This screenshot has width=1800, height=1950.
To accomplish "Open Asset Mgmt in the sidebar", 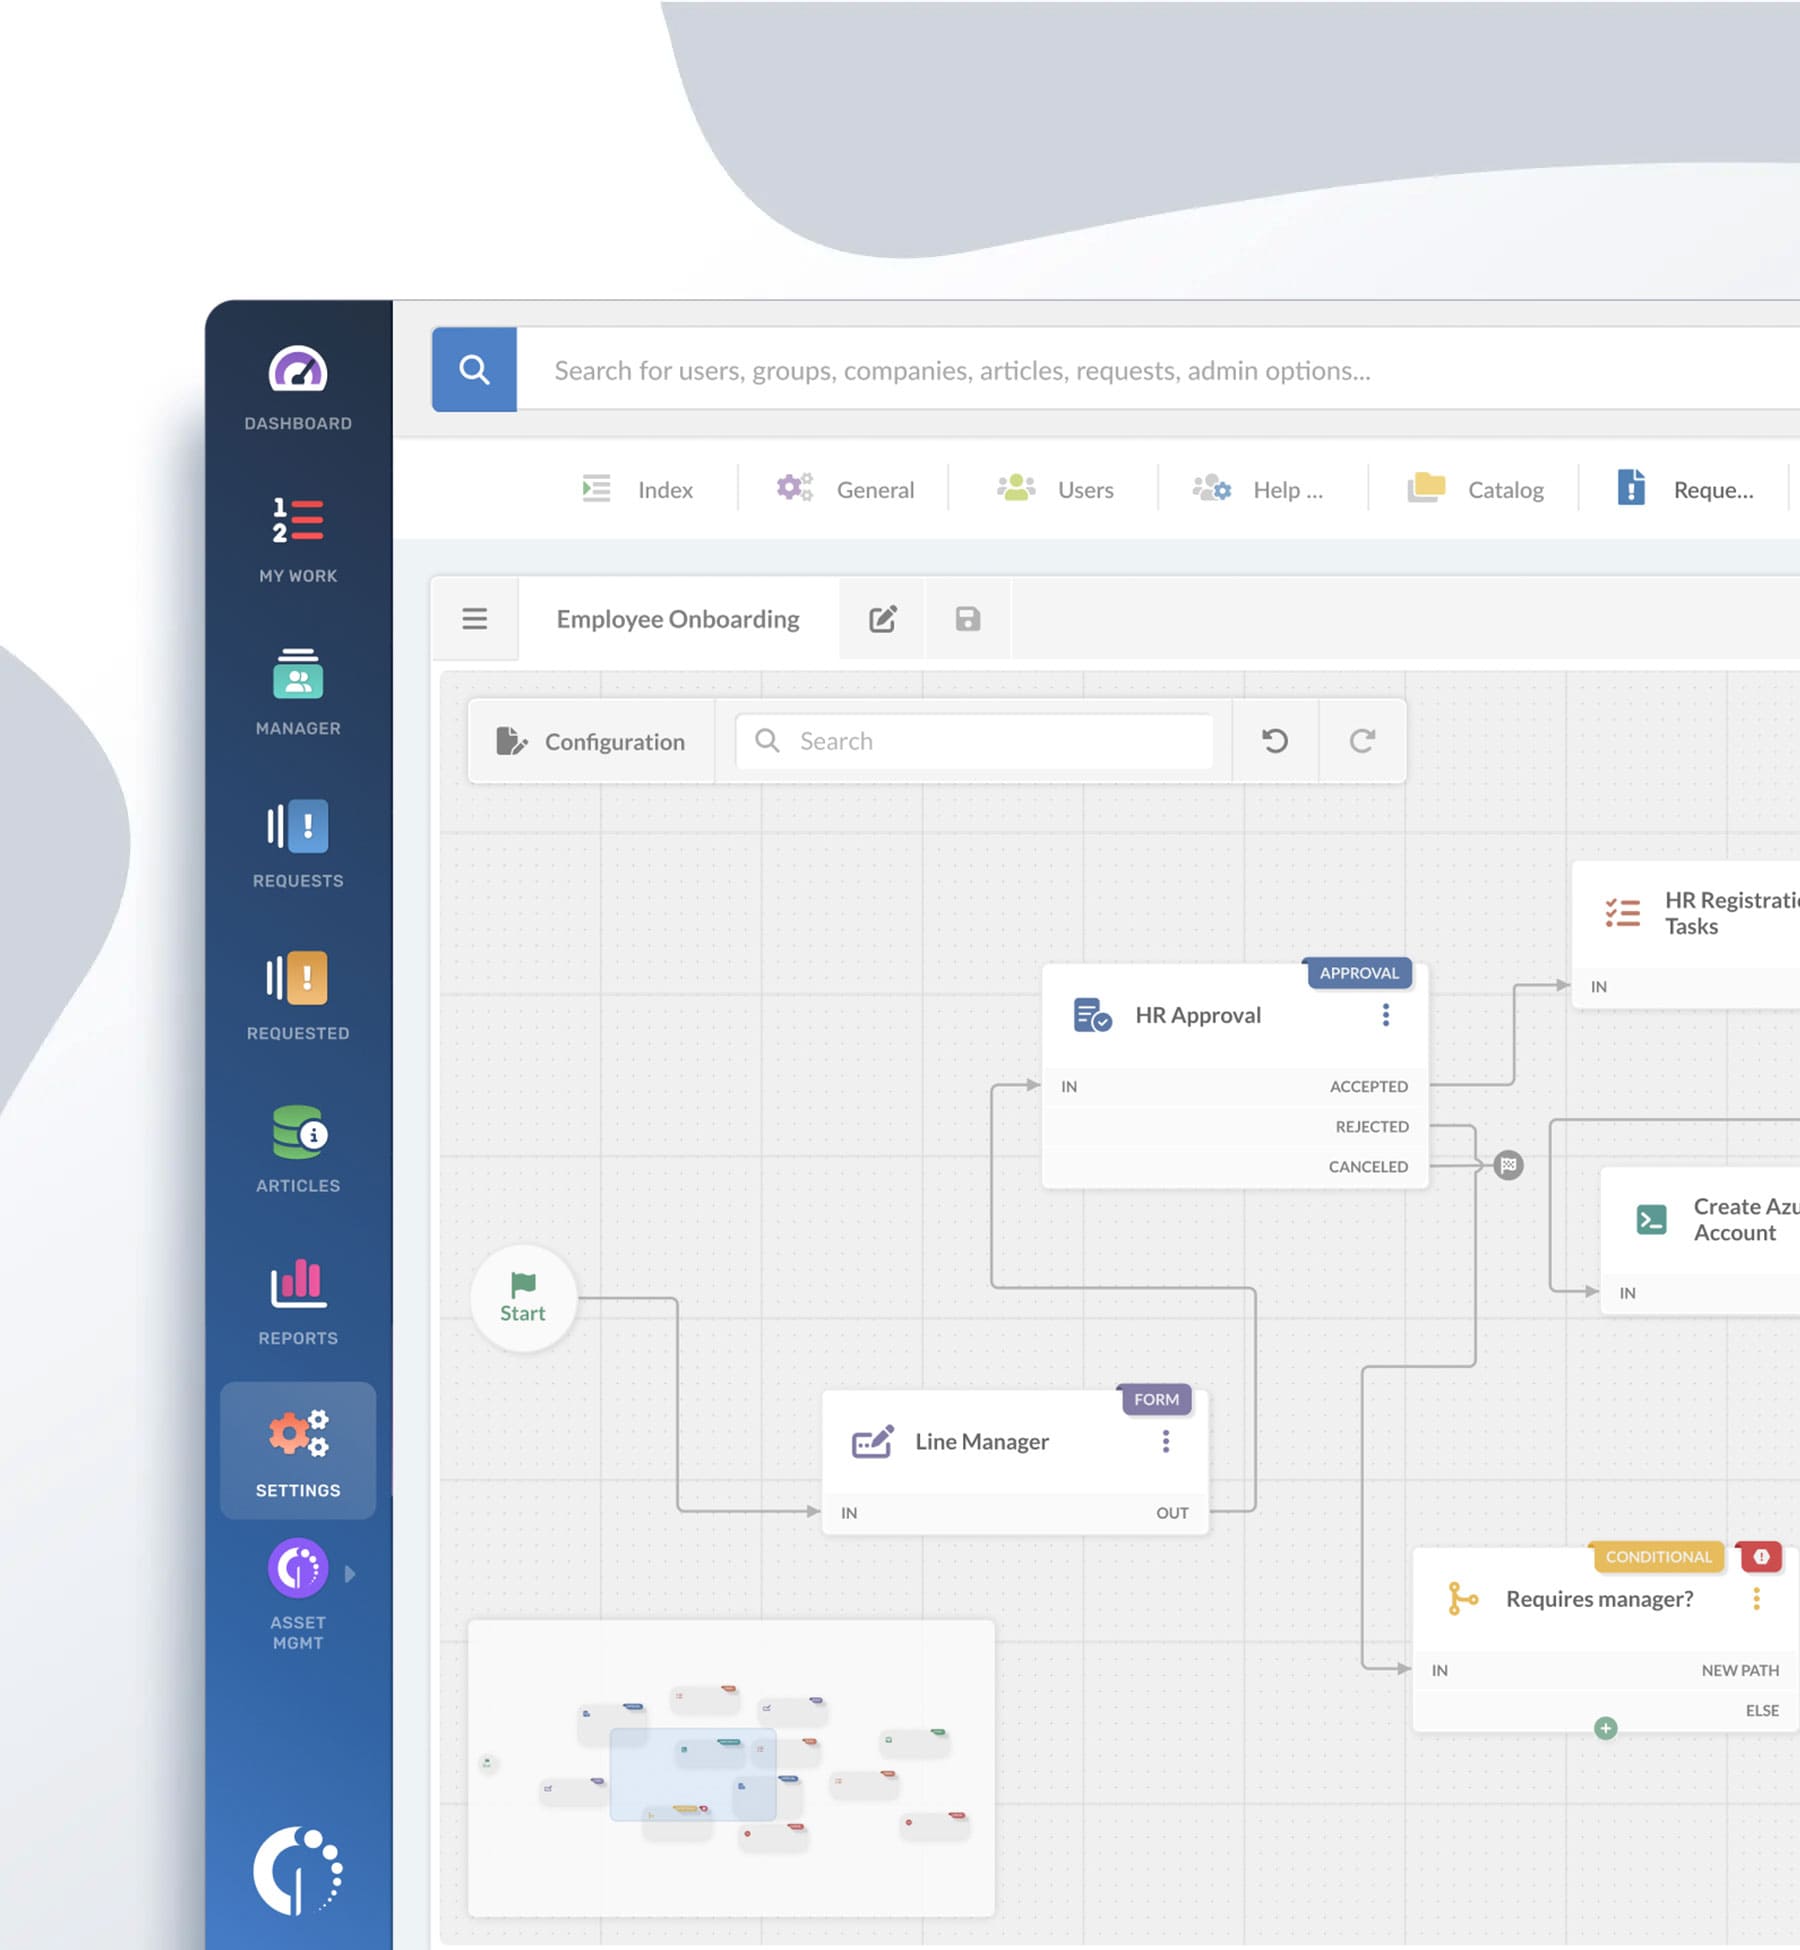I will (x=298, y=1594).
